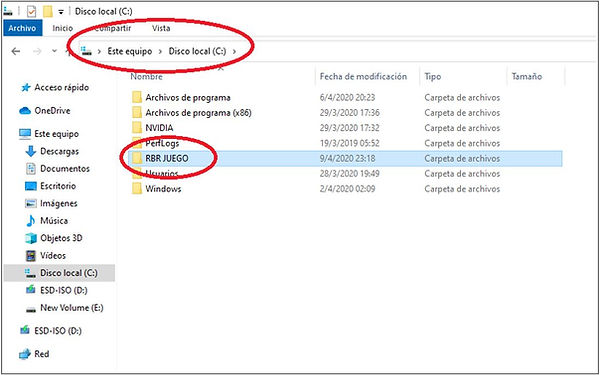Sort by the Tamaño column header

(x=527, y=77)
